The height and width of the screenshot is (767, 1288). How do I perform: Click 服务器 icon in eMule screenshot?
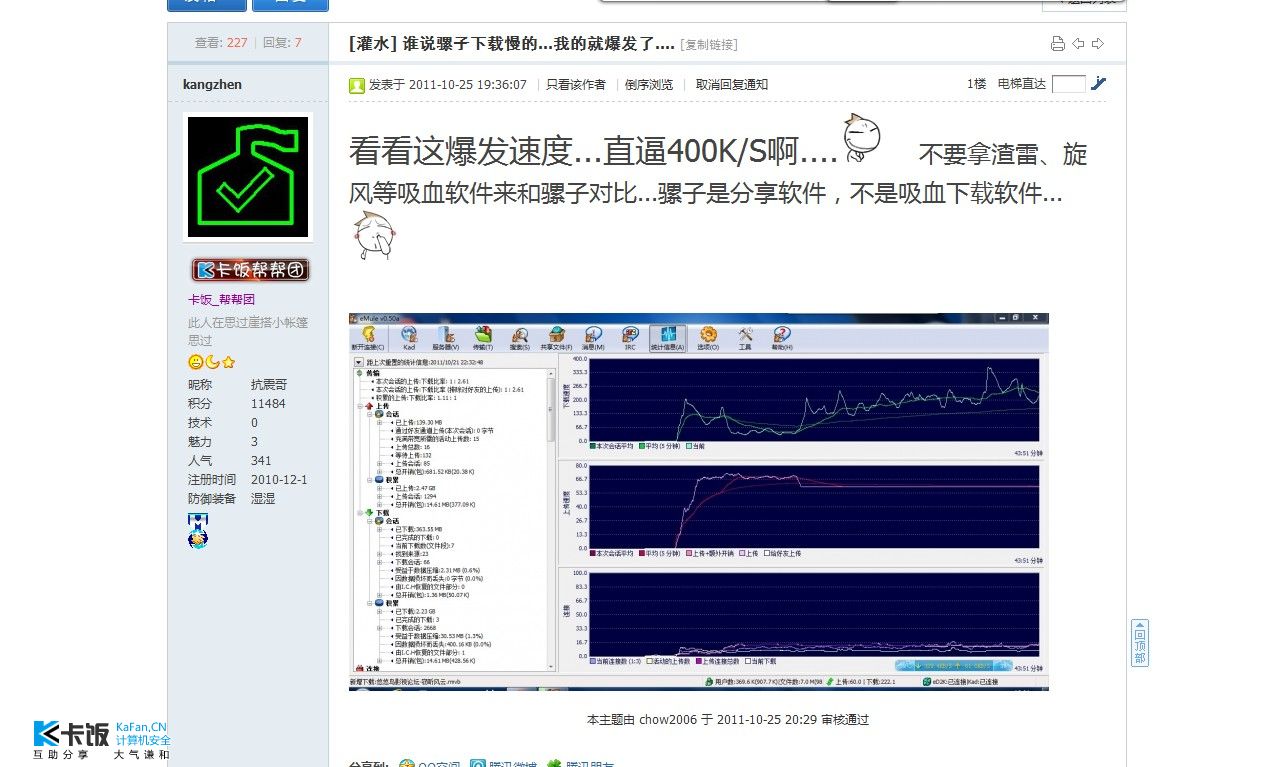pos(444,338)
